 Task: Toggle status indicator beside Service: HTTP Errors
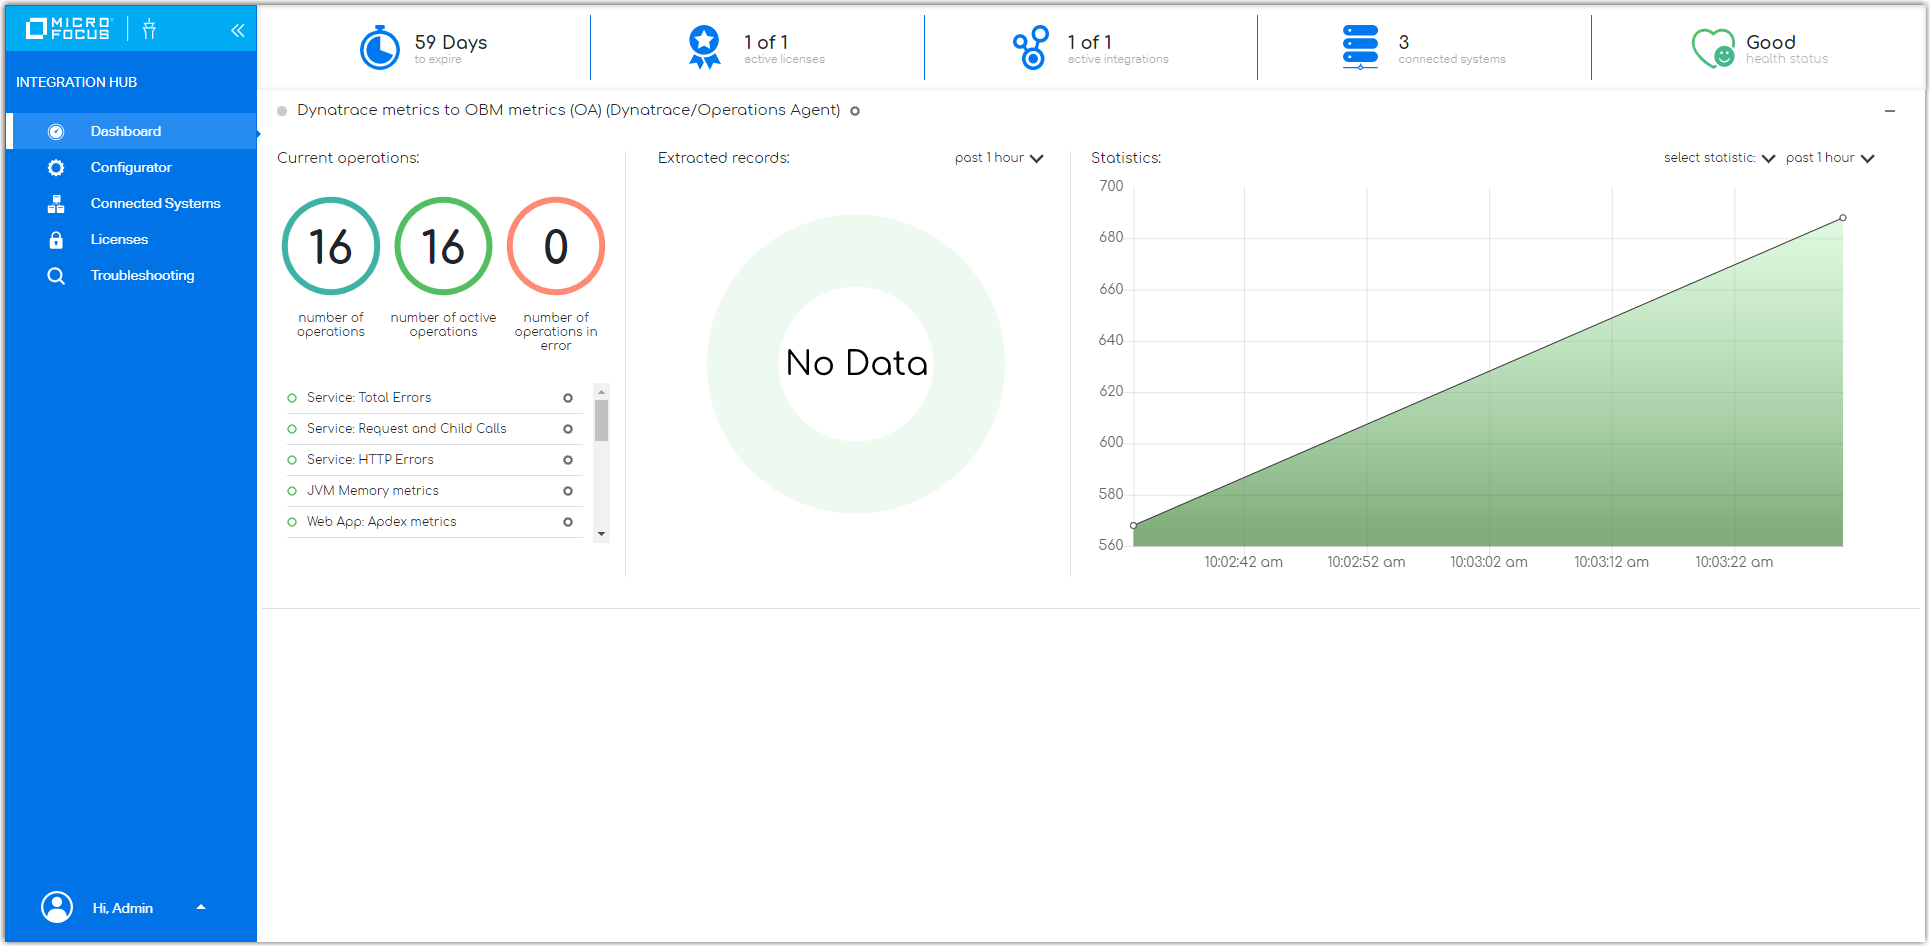click(294, 459)
